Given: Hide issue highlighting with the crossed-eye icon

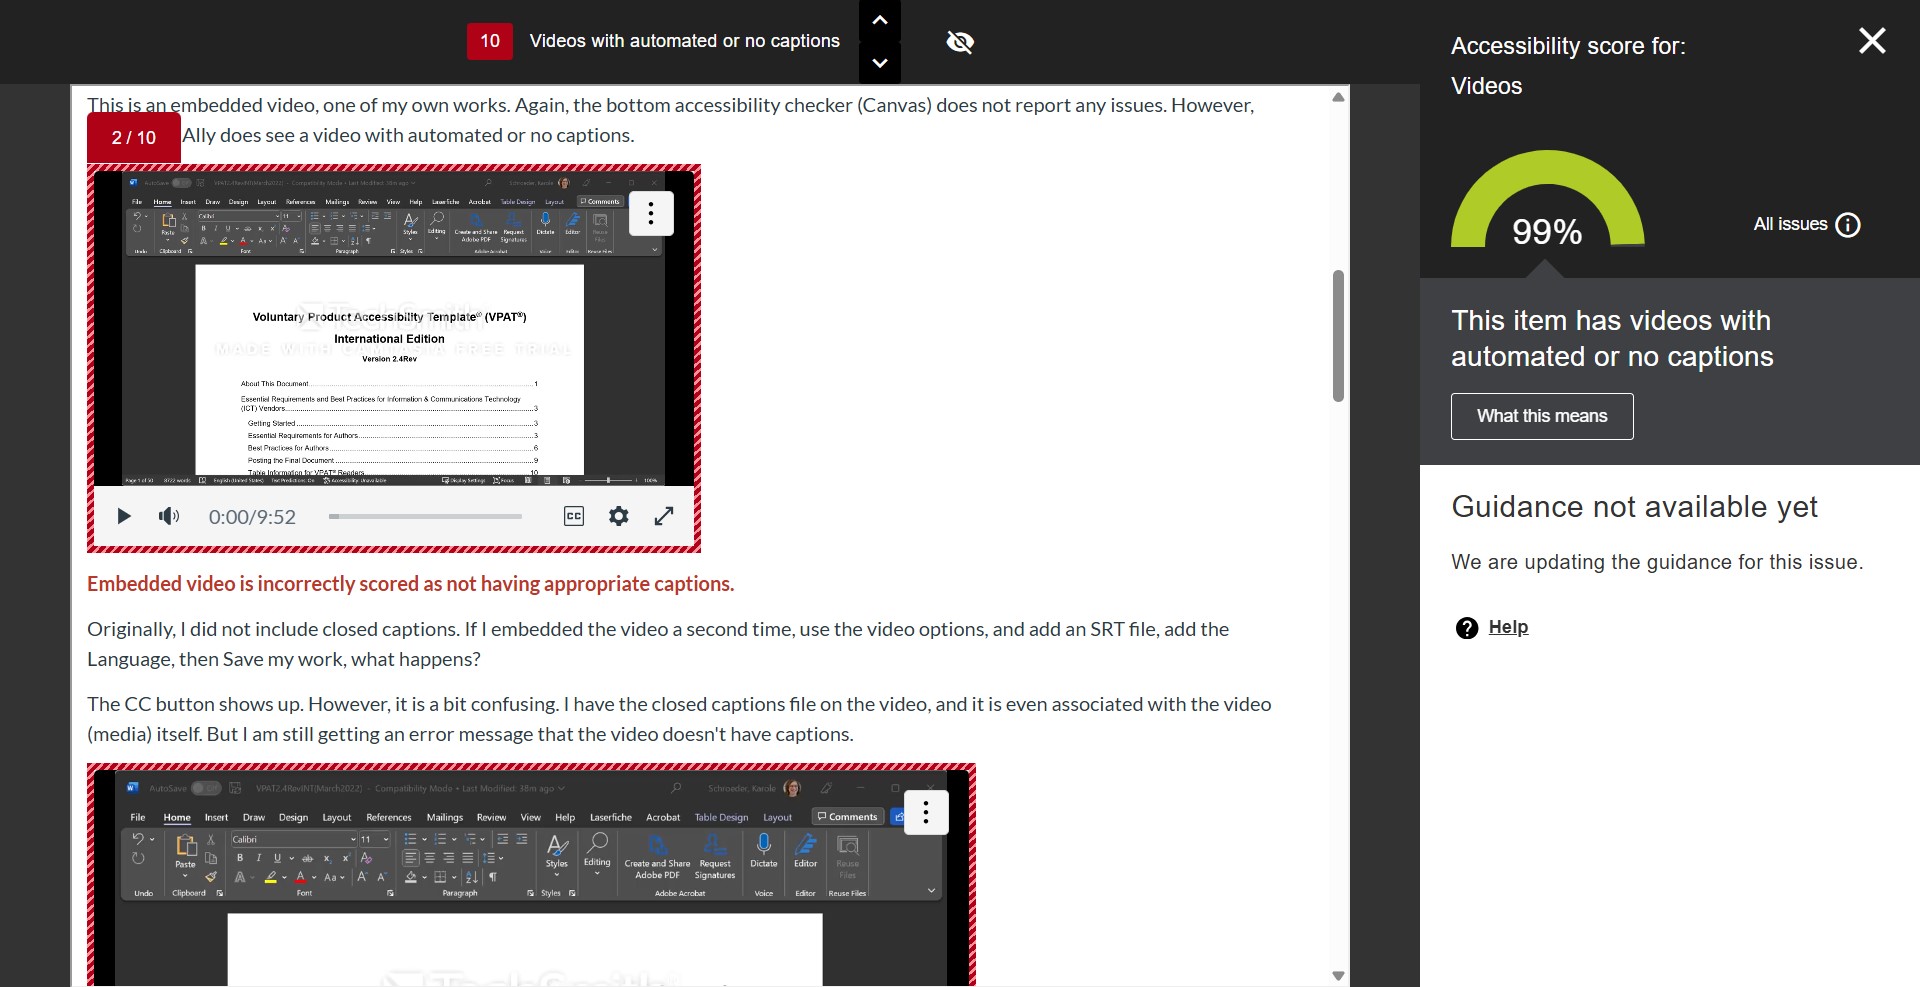Looking at the screenshot, I should [958, 42].
